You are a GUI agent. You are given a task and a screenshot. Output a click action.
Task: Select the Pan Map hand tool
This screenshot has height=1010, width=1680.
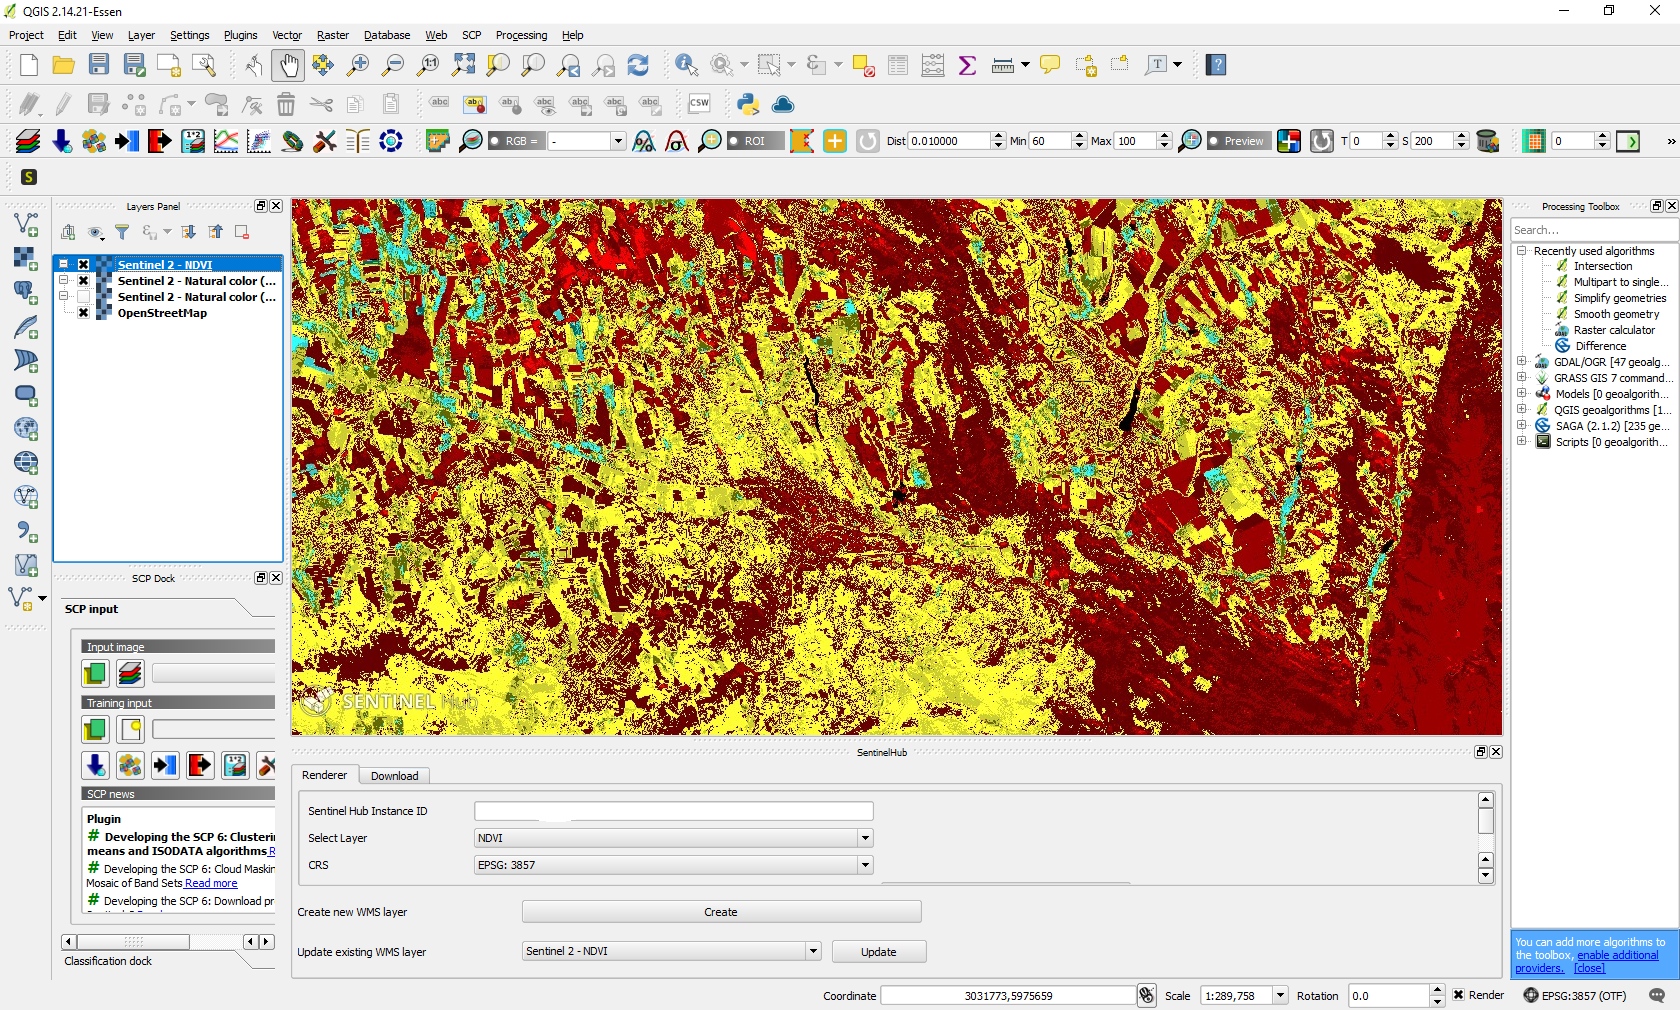tap(288, 66)
